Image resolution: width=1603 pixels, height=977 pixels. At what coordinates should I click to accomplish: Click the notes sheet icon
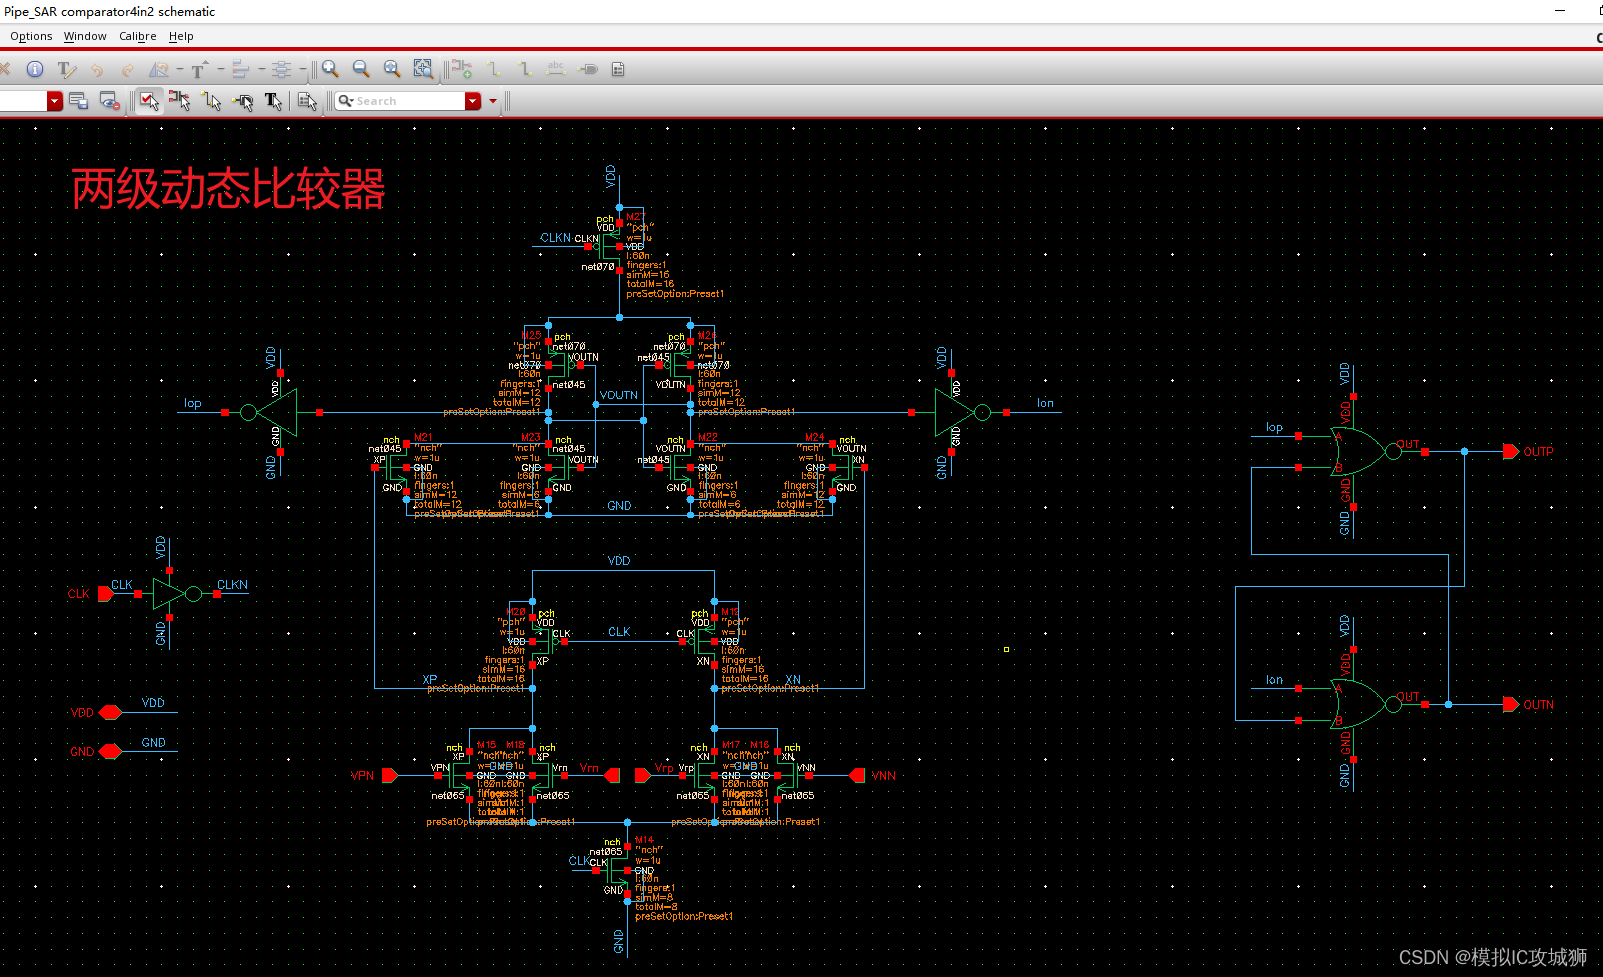pyautogui.click(x=618, y=69)
